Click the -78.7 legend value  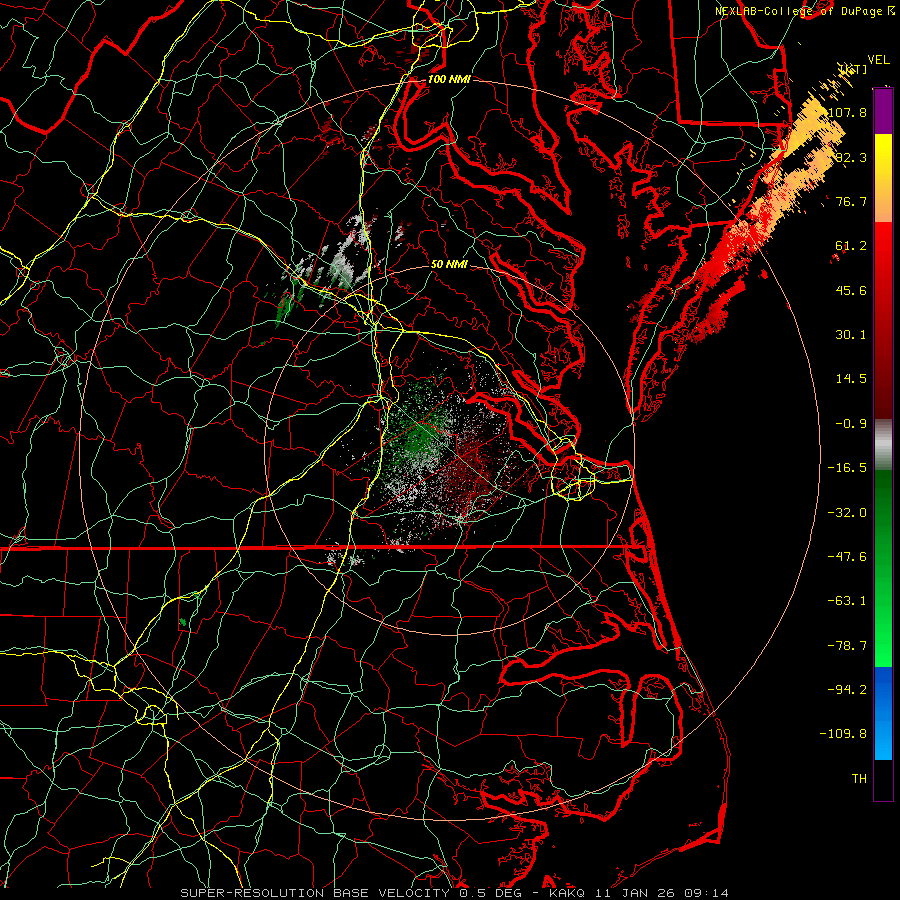coord(847,646)
